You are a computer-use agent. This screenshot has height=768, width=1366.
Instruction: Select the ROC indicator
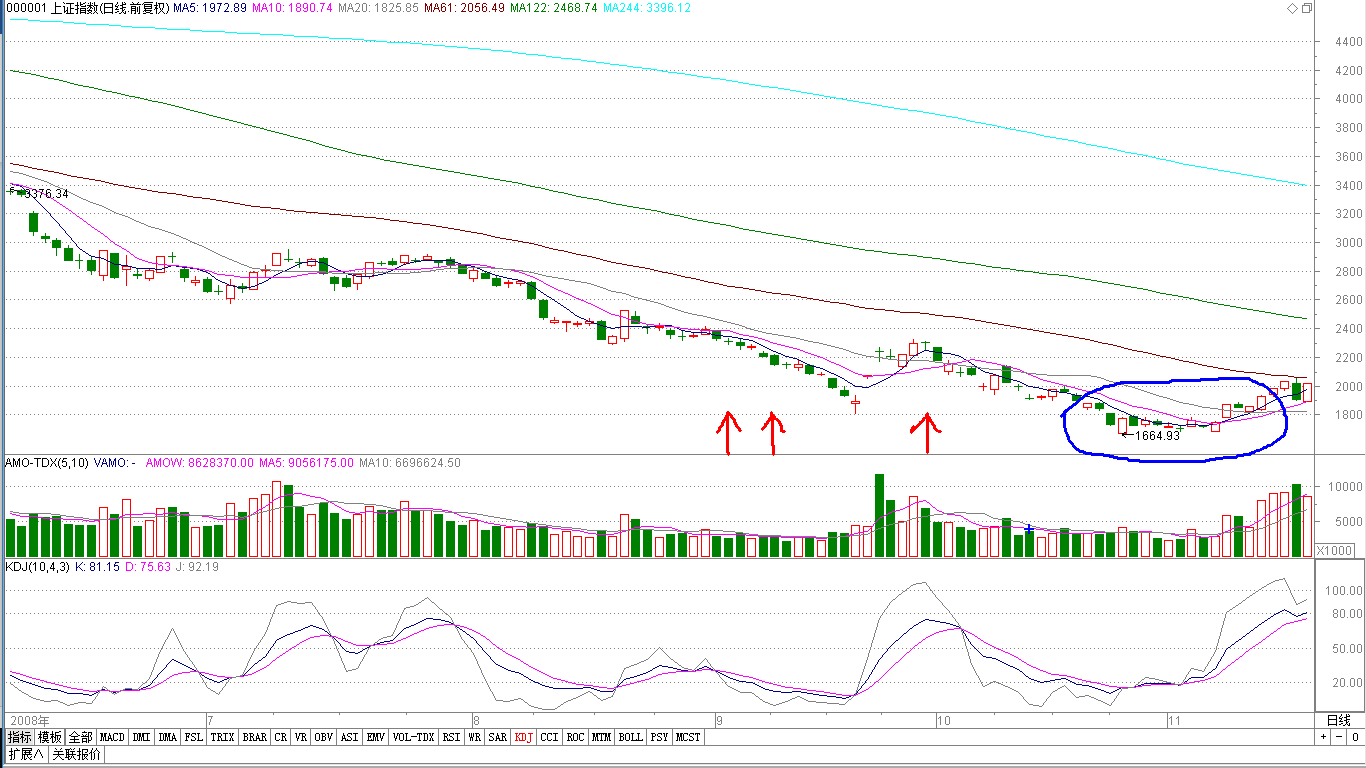tap(575, 737)
